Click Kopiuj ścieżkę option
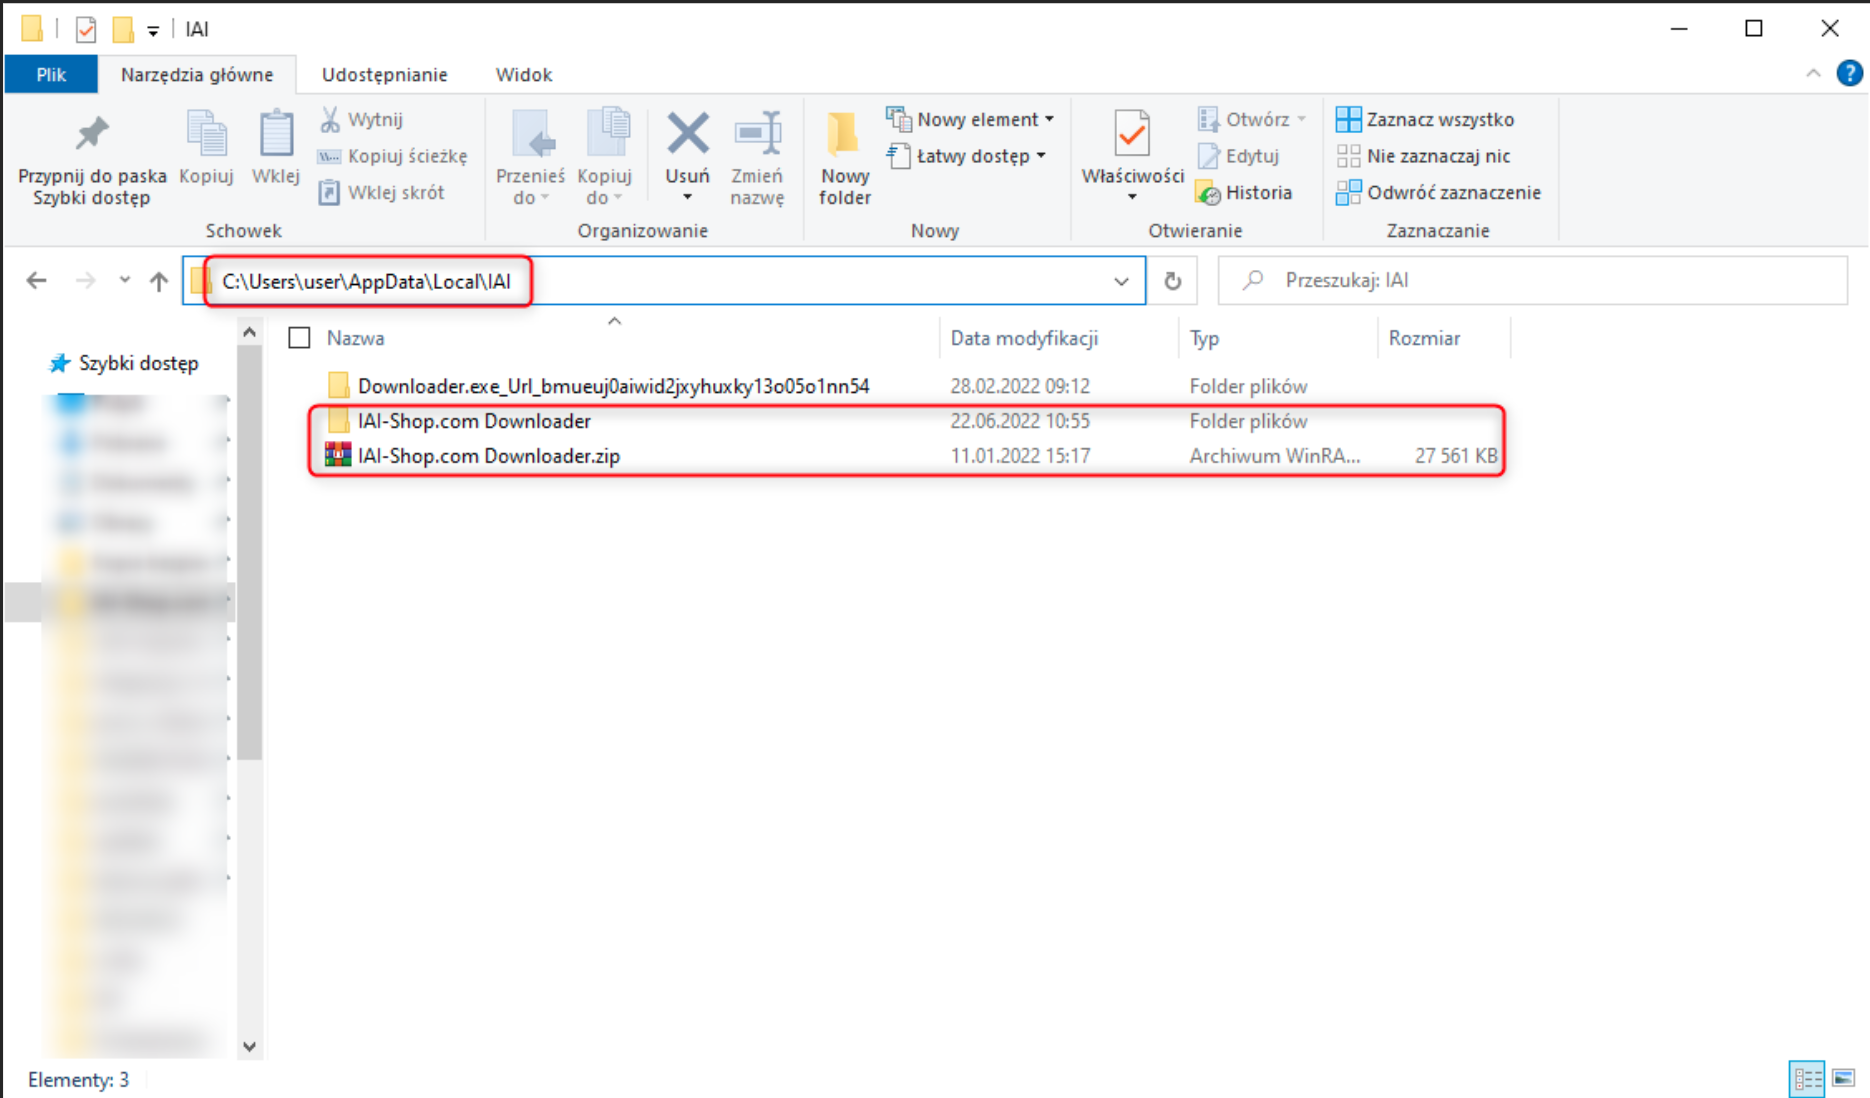Image resolution: width=1870 pixels, height=1098 pixels. tap(392, 156)
